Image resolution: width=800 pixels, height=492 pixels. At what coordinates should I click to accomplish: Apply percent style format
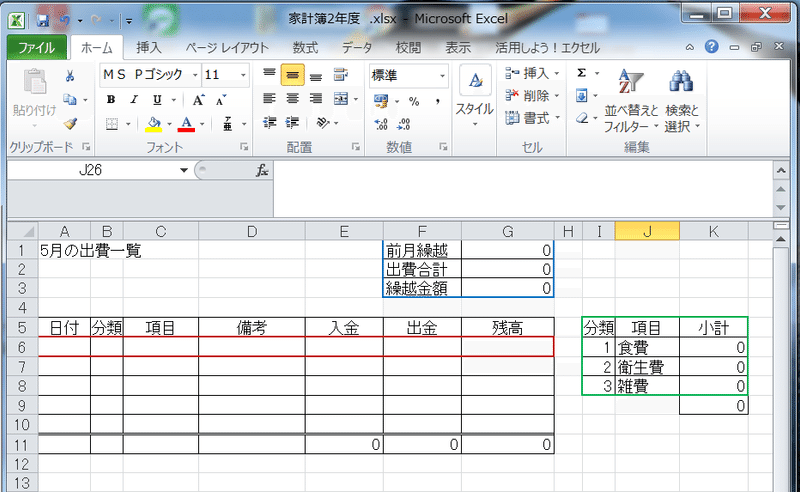414,101
